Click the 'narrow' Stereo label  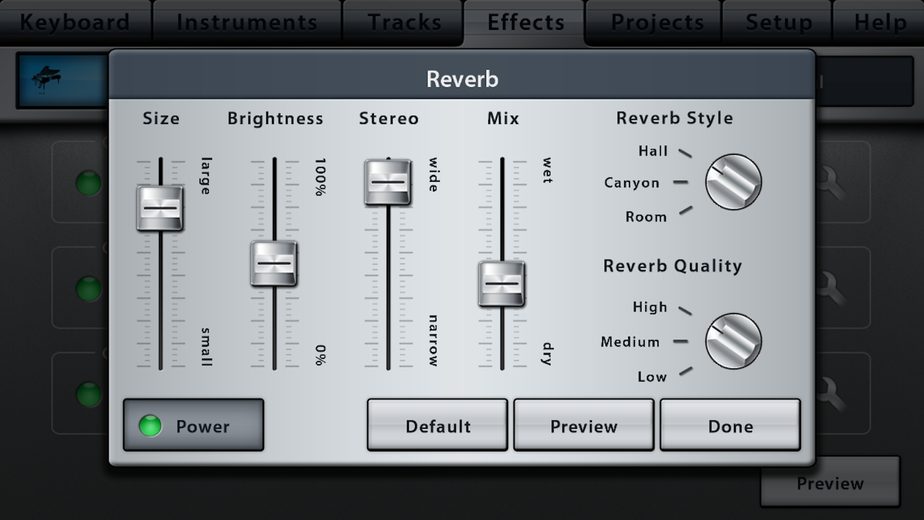(x=433, y=341)
